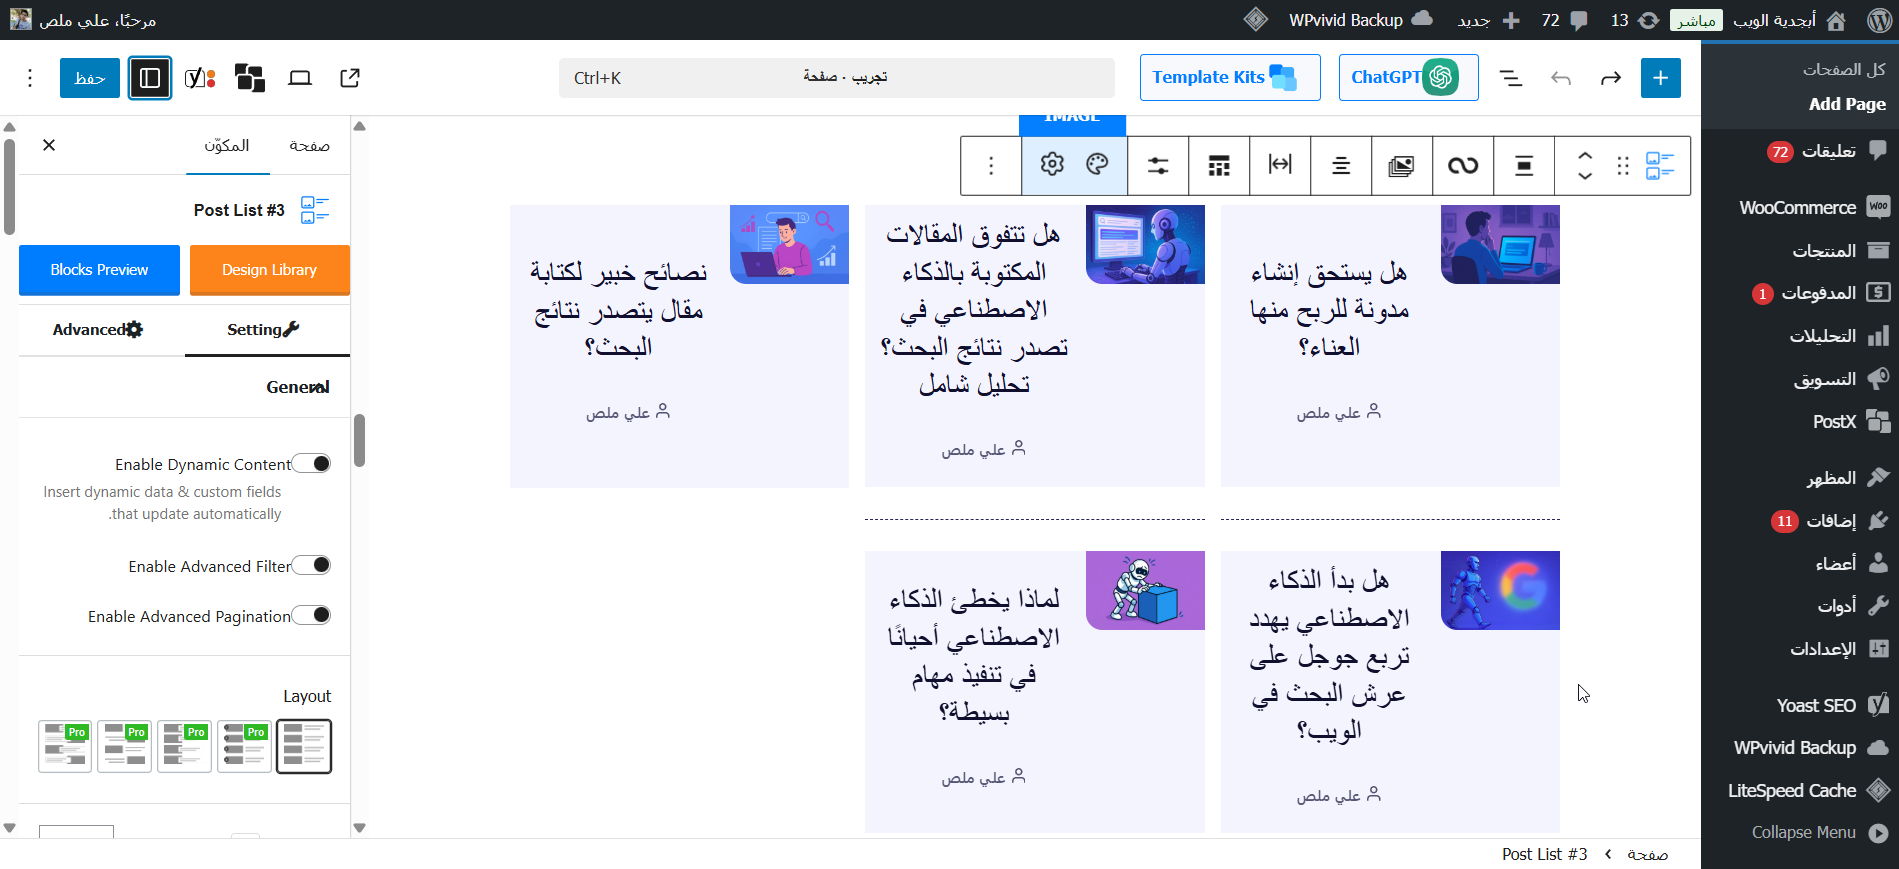Click the laptop preview device icon
The image size is (1899, 869).
(x=300, y=78)
